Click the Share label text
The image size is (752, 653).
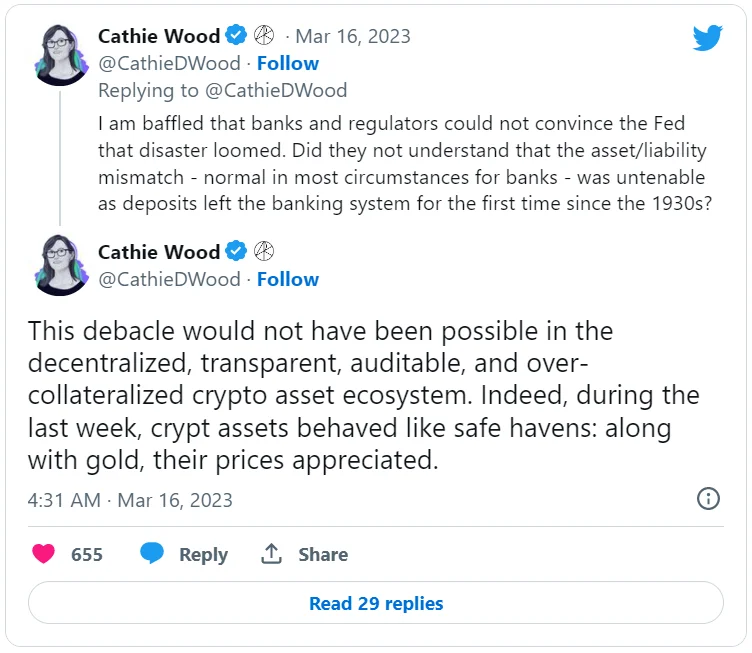[x=323, y=555]
